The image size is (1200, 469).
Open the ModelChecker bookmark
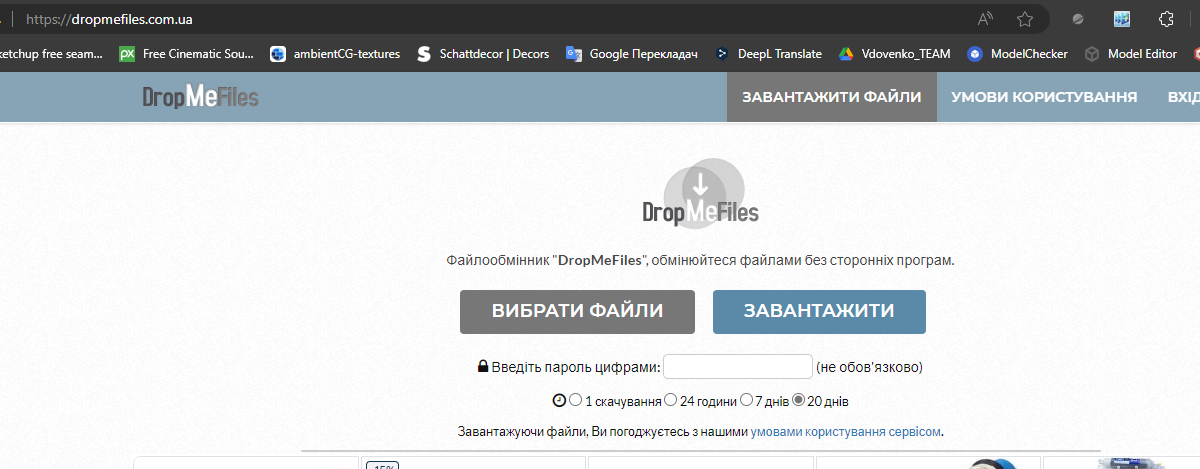(x=1017, y=54)
